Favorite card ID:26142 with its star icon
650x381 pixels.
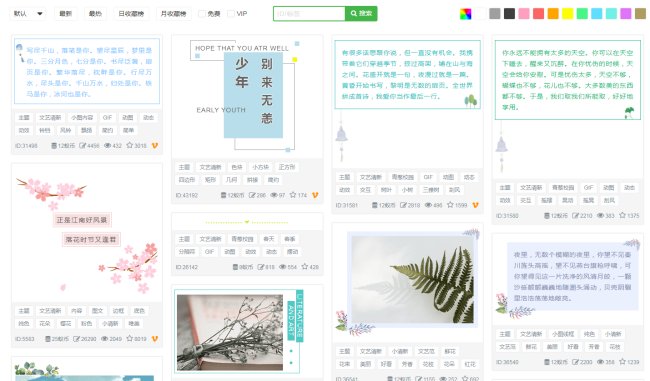pyautogui.click(x=305, y=266)
